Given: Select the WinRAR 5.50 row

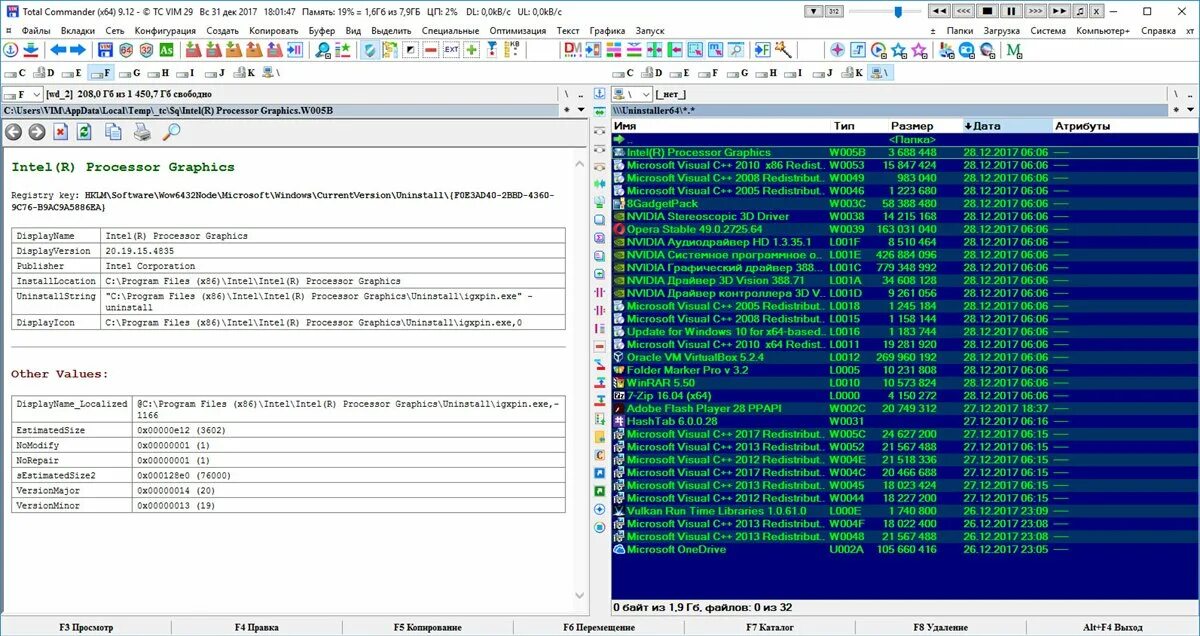Looking at the screenshot, I should pos(904,383).
